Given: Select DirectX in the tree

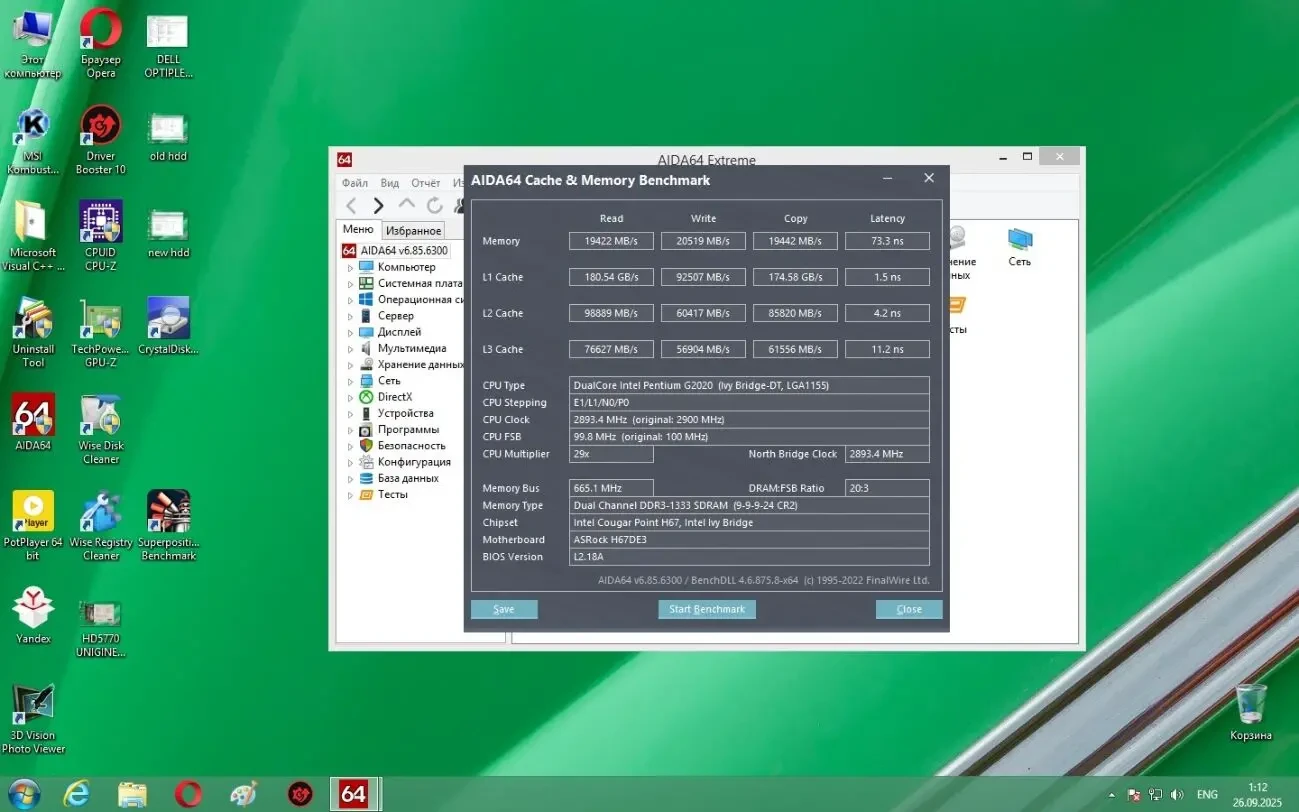Looking at the screenshot, I should (394, 397).
